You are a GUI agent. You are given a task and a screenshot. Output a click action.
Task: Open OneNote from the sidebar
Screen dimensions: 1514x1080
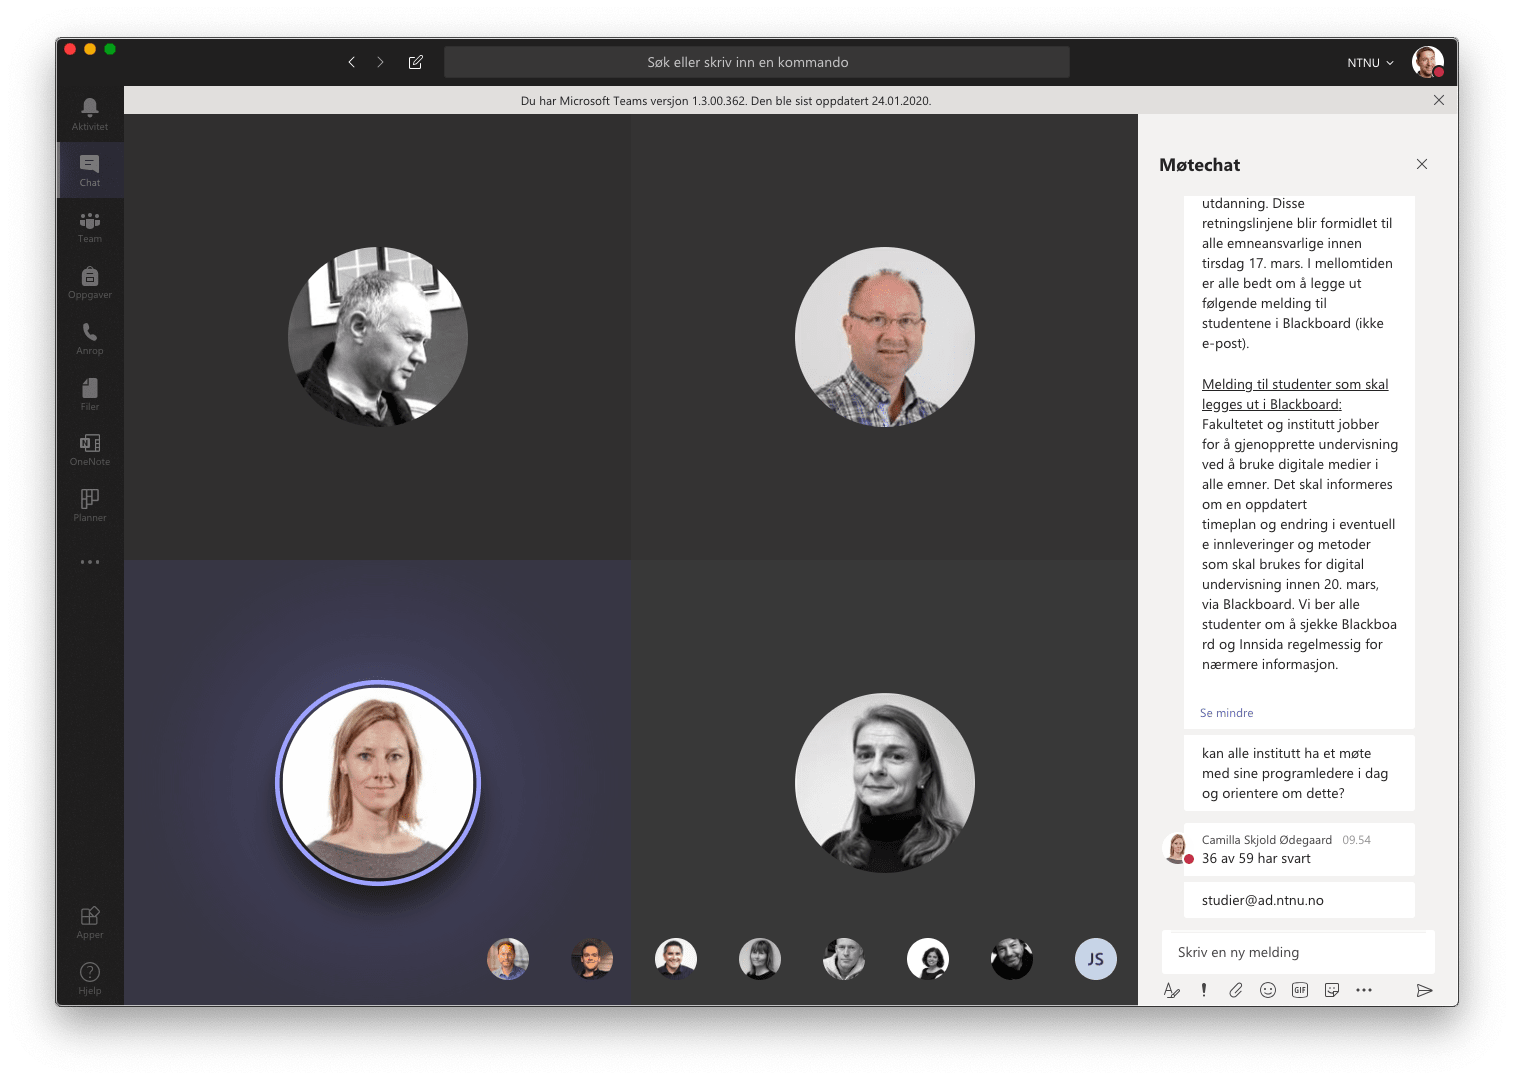(90, 449)
